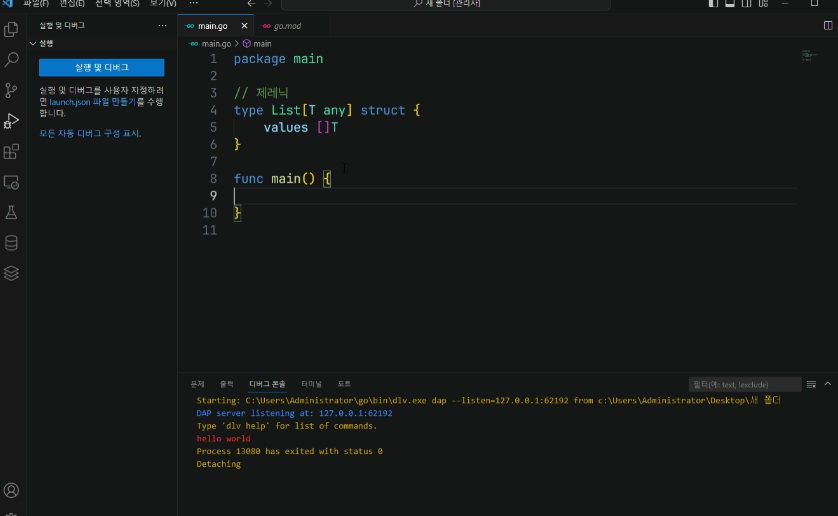Open the more actions ellipsis in Run and Debug header
Screen dimensions: 838x516
coord(162,26)
